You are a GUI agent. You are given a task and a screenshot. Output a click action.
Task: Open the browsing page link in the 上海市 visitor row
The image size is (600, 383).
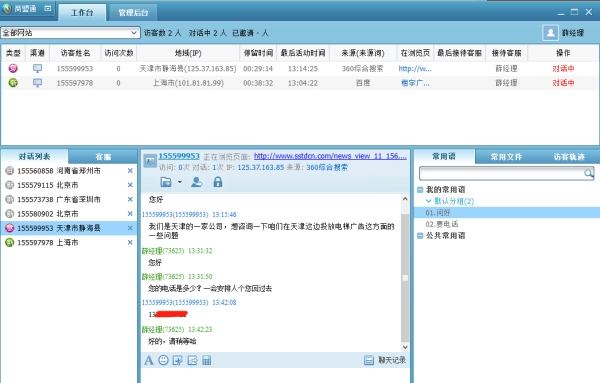click(415, 83)
